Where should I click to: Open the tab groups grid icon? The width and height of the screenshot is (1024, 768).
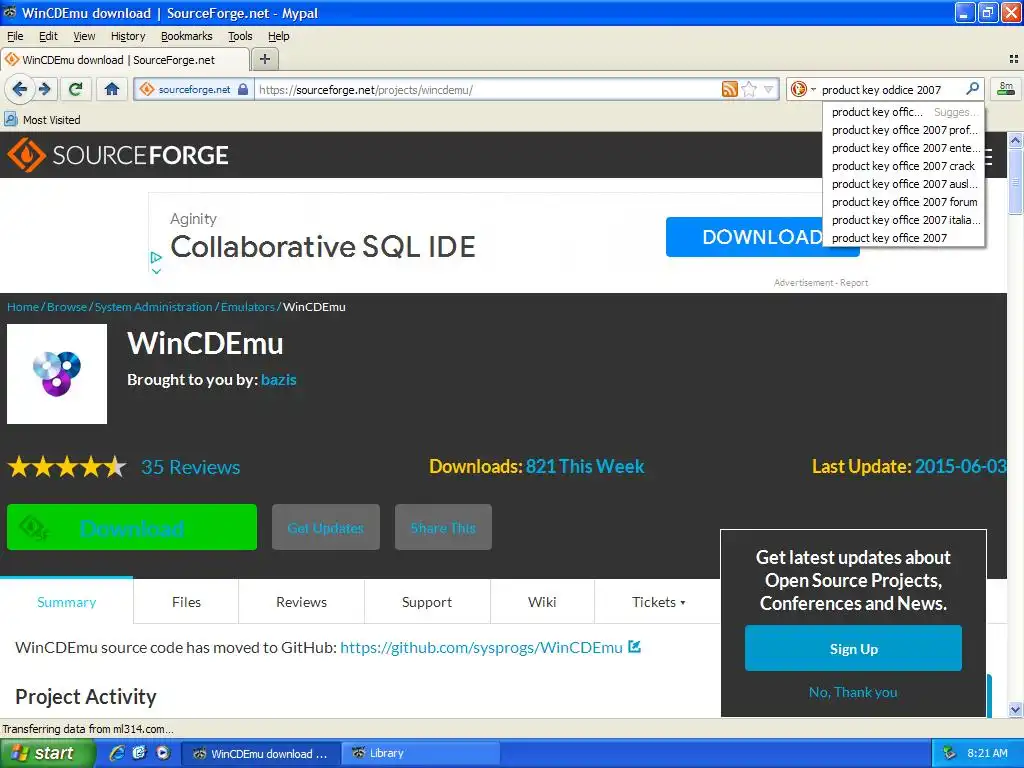pos(1014,59)
